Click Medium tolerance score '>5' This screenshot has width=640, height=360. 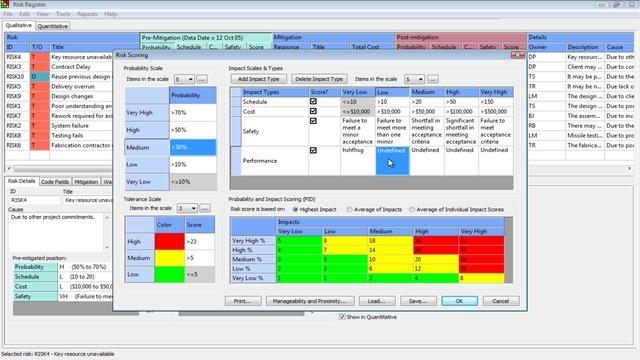pyautogui.click(x=200, y=258)
